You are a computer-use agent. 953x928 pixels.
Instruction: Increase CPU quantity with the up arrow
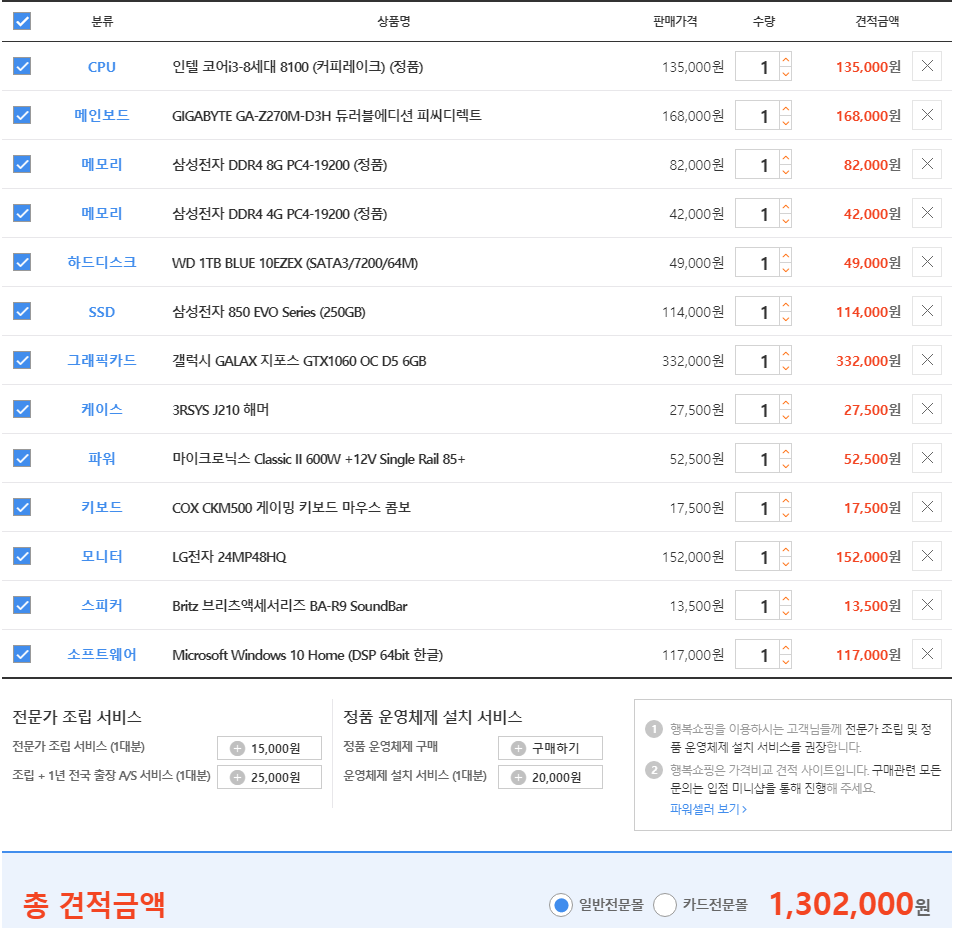point(786,60)
